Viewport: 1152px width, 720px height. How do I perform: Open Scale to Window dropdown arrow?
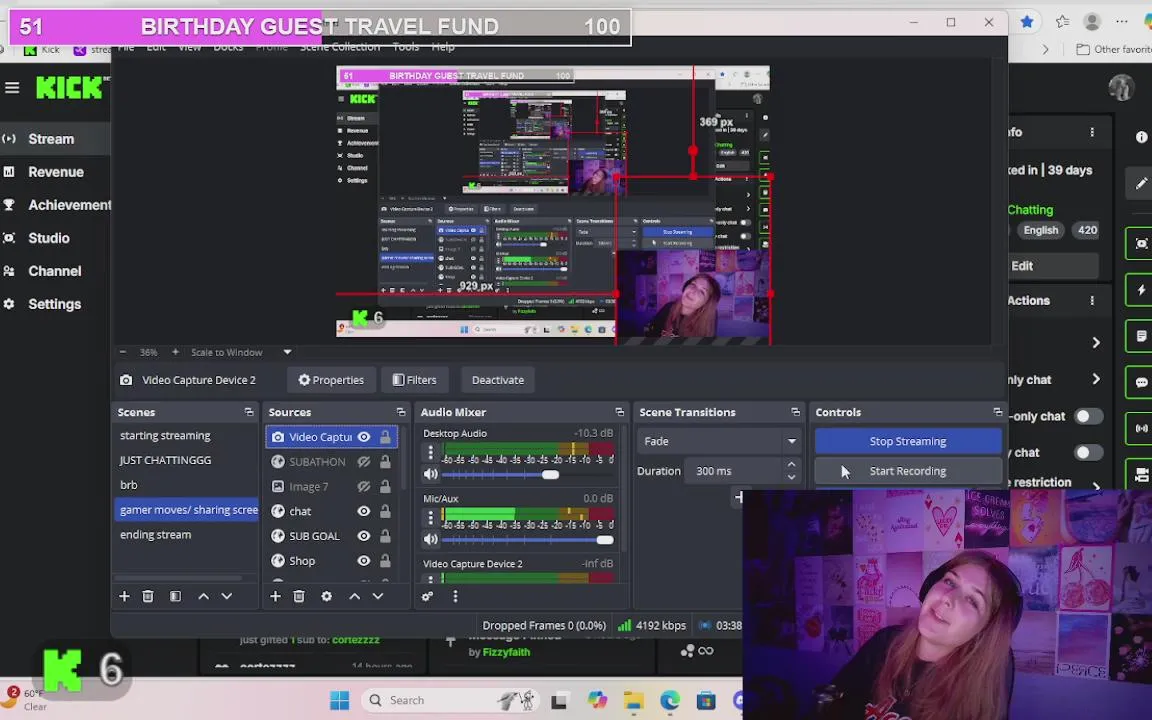287,353
